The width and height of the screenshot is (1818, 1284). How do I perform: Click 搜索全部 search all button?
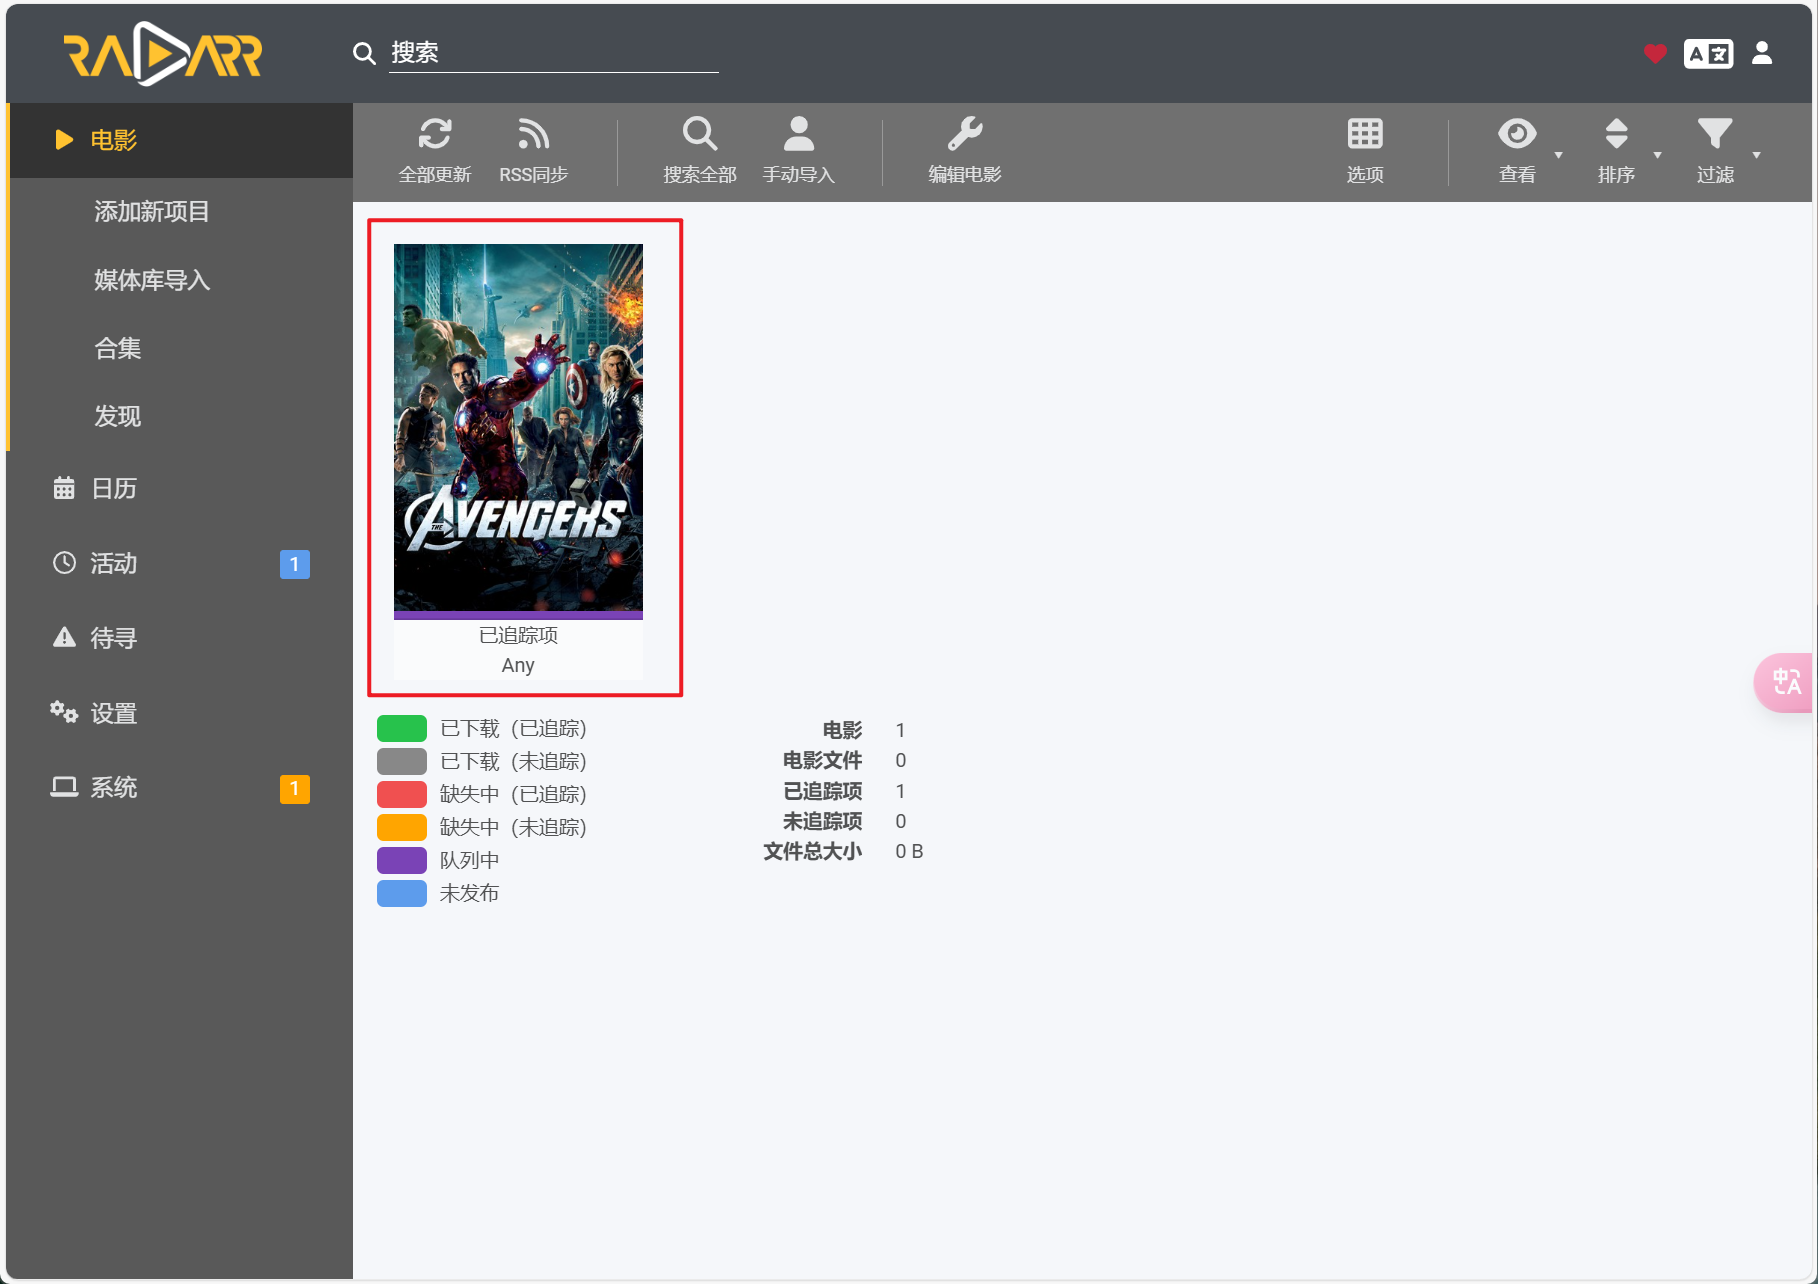click(x=699, y=151)
